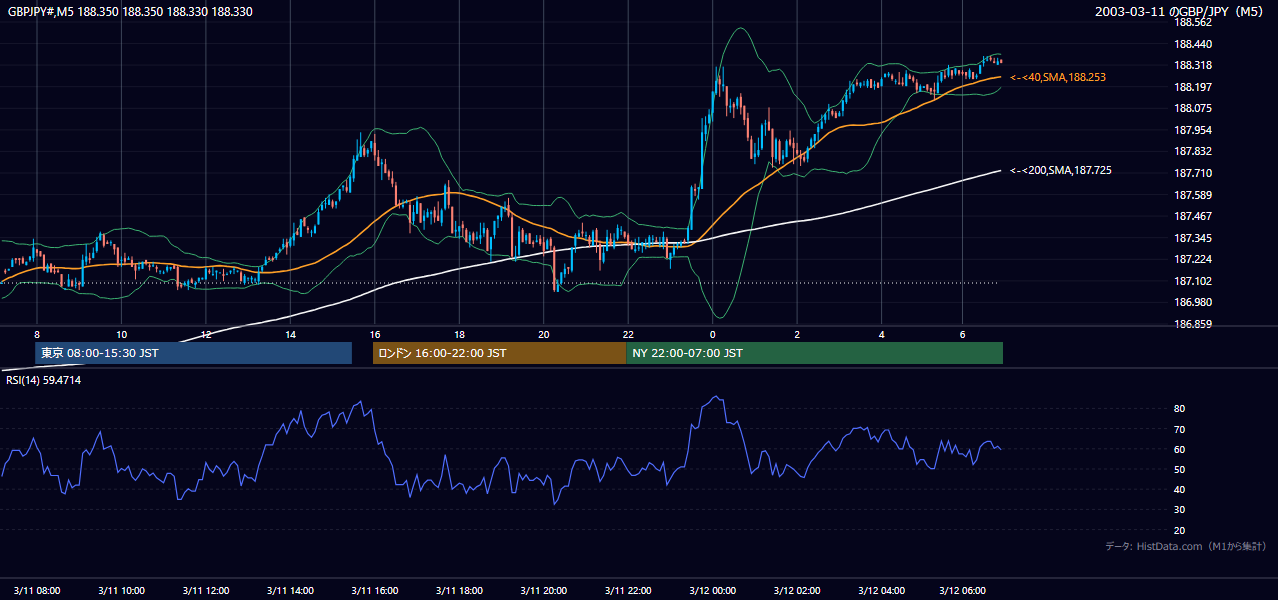Image resolution: width=1278 pixels, height=600 pixels.
Task: Click the price chart's hour label 14
Action: 290,334
